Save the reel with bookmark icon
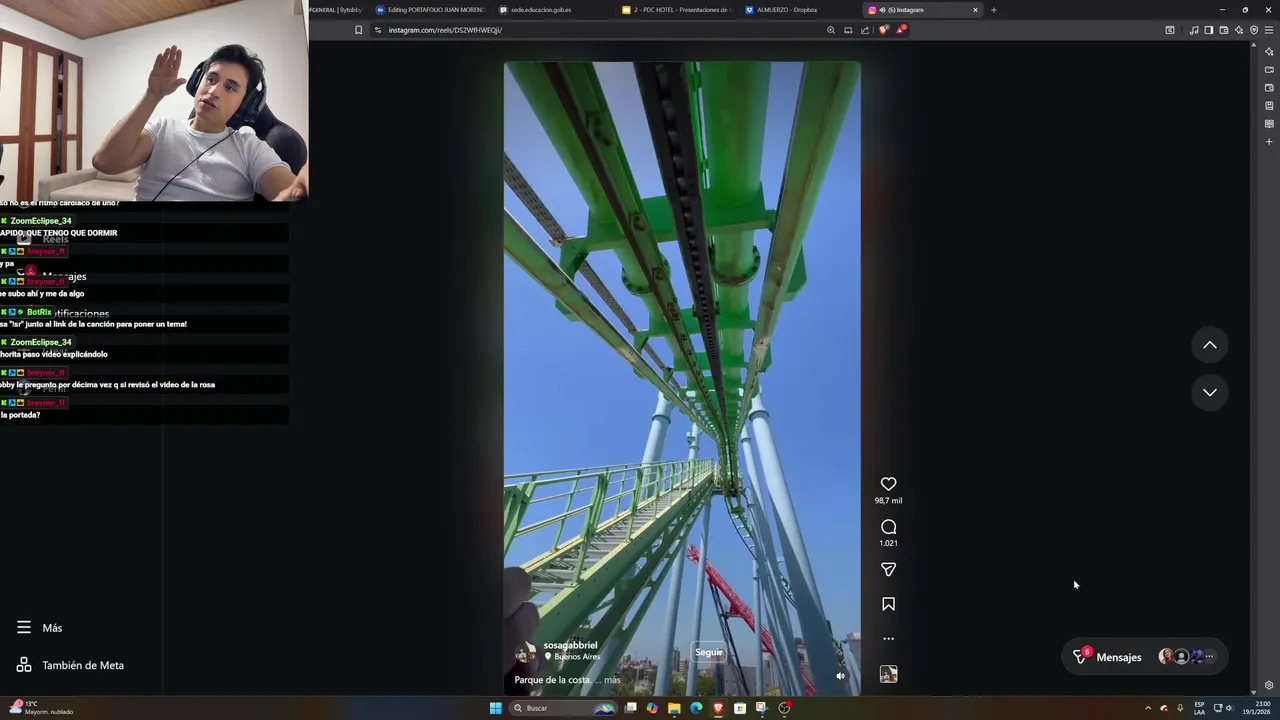This screenshot has height=720, width=1280. [x=888, y=604]
